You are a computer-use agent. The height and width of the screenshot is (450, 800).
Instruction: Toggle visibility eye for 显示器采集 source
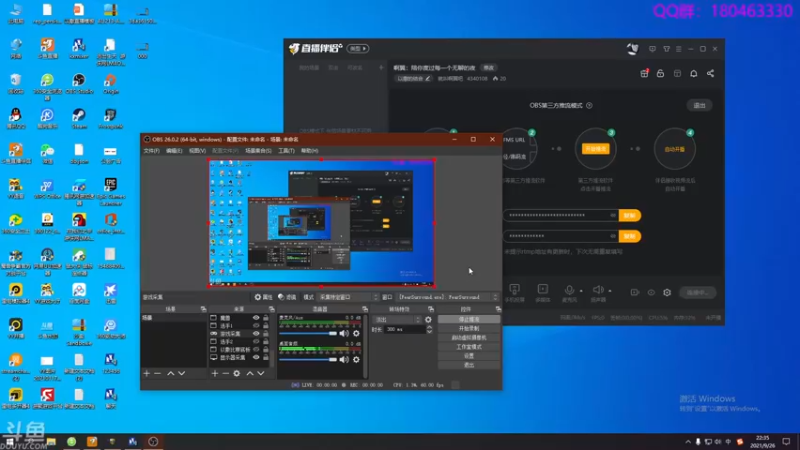click(x=256, y=358)
